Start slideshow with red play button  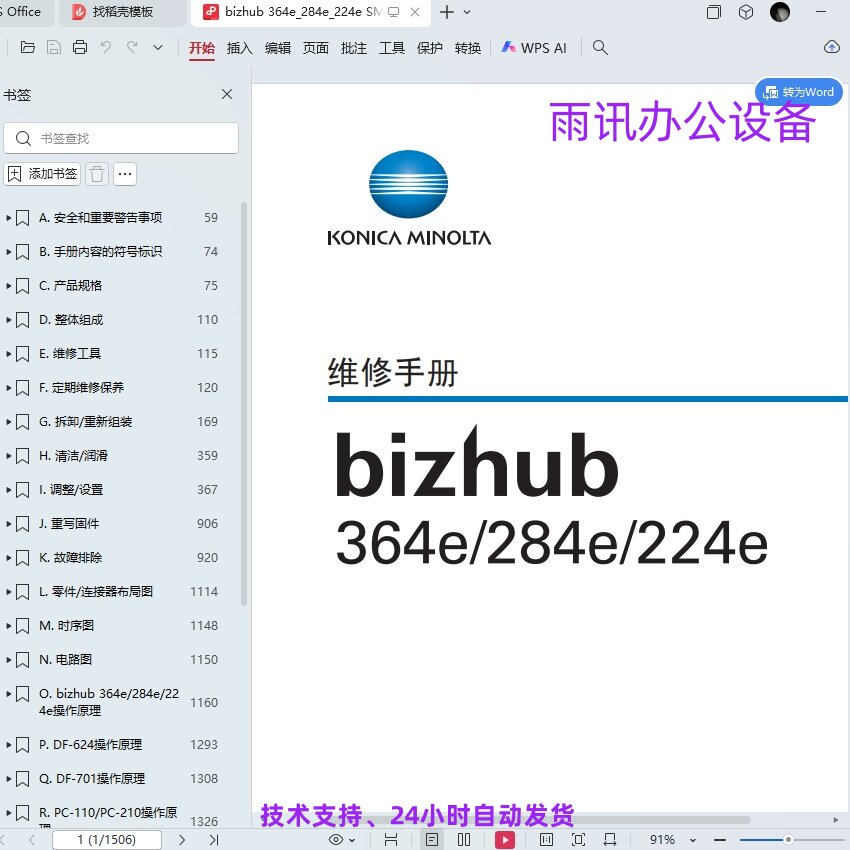click(505, 840)
